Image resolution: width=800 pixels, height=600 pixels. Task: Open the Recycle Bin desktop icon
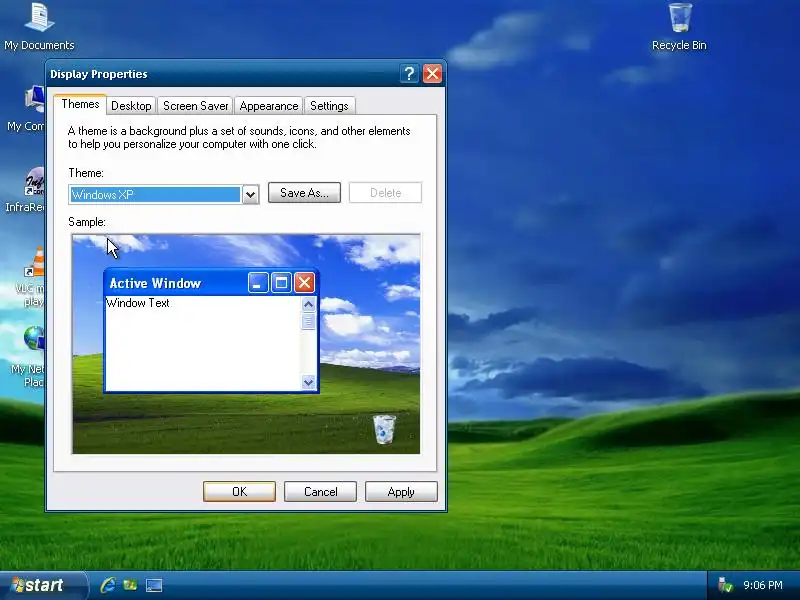[679, 27]
